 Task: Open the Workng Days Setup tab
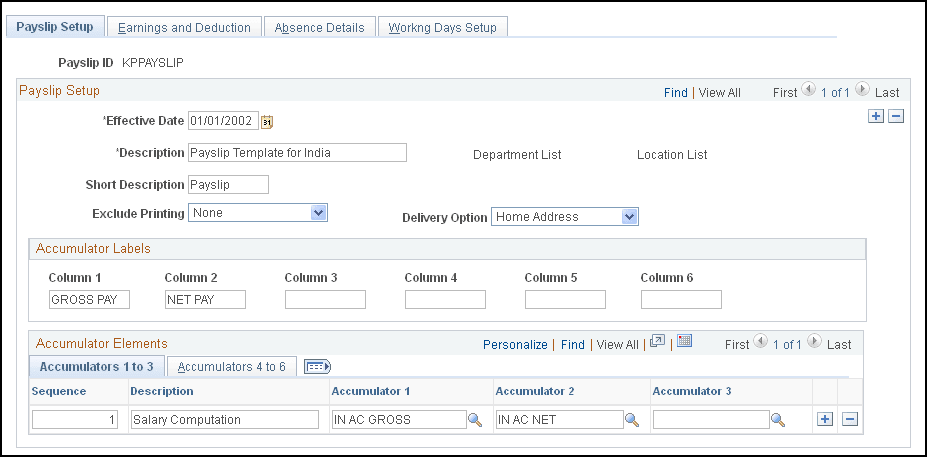442,28
